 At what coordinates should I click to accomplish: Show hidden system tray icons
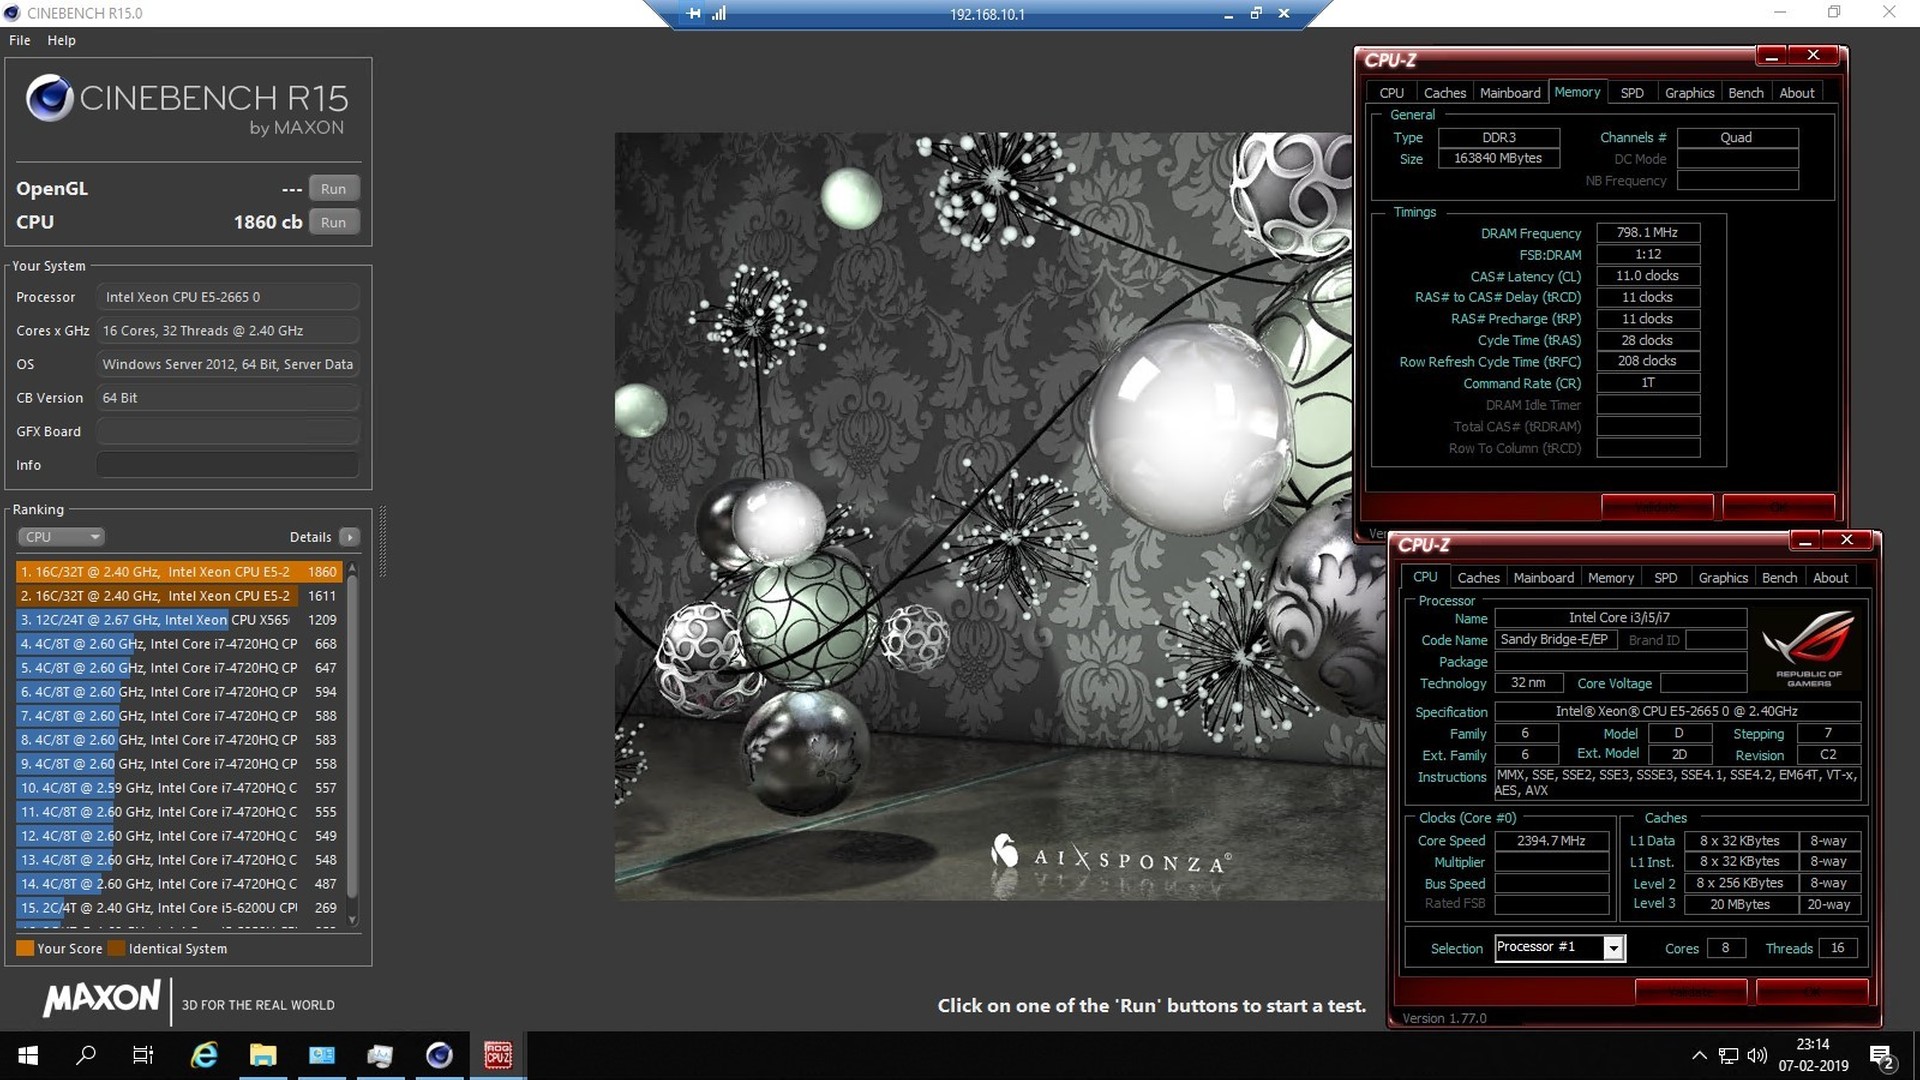click(1699, 1056)
